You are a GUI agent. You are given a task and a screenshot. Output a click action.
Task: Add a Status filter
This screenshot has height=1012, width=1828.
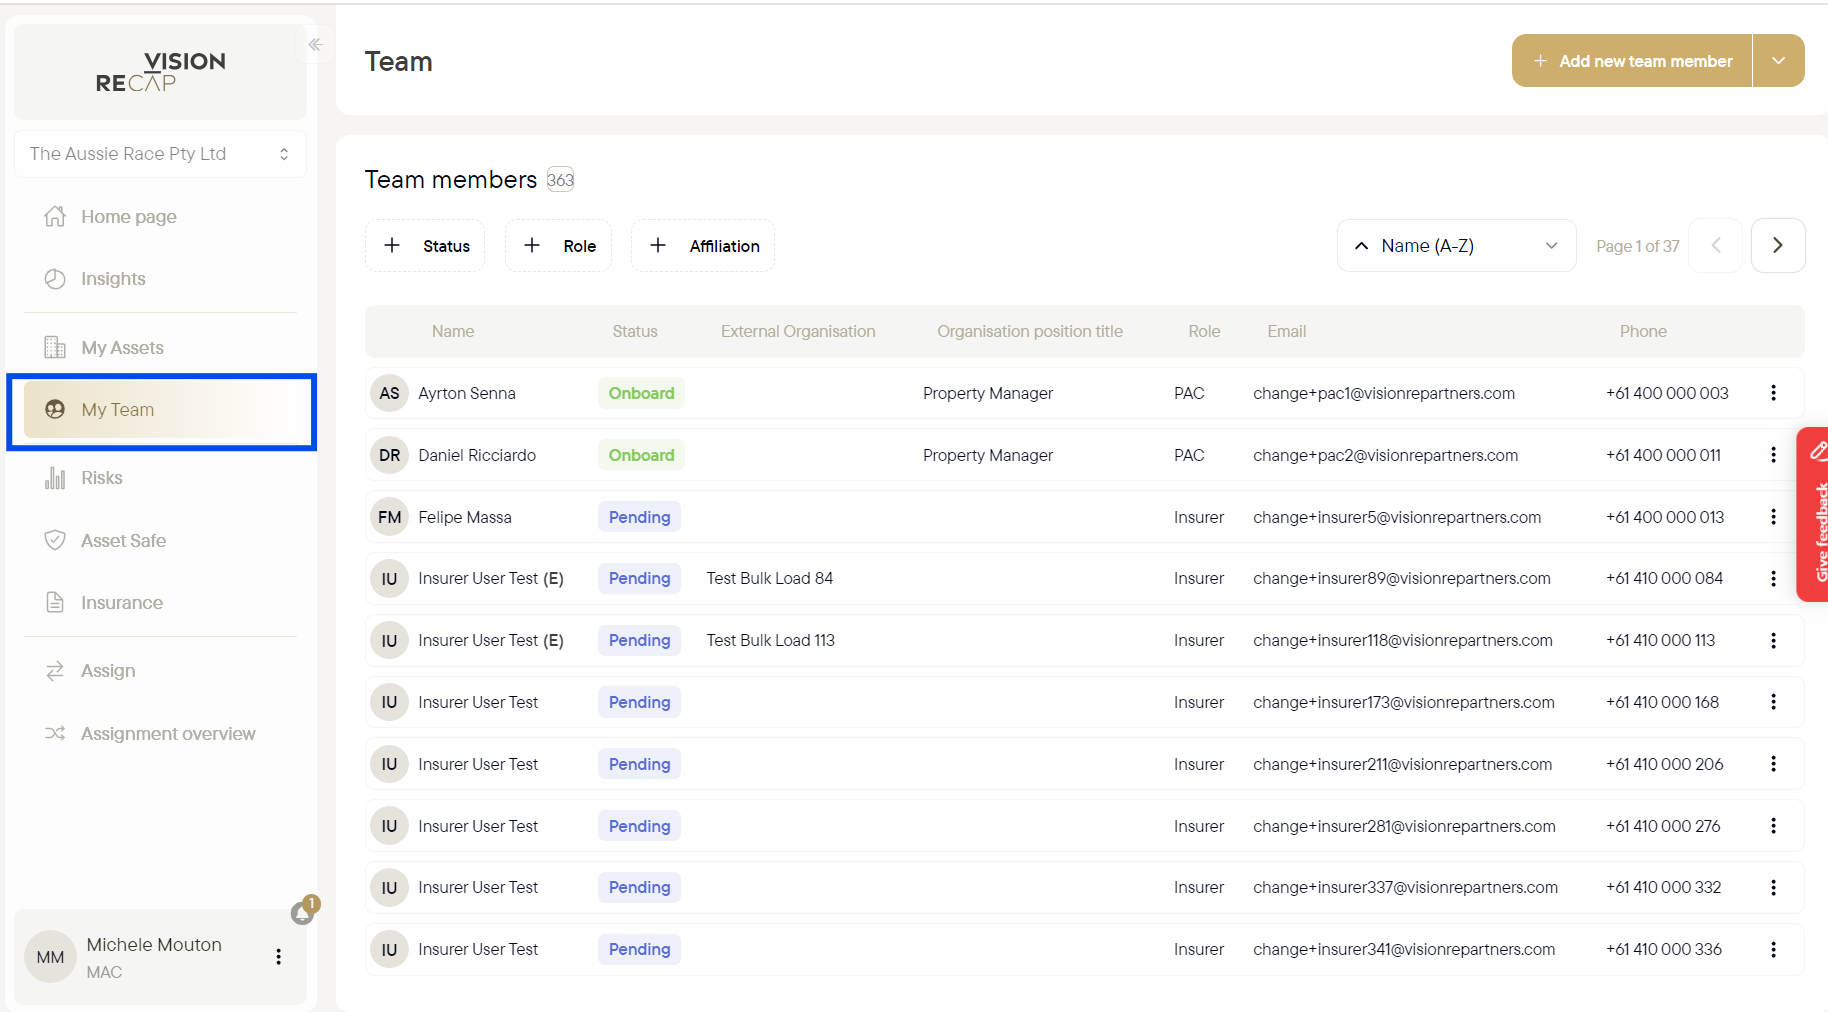pyautogui.click(x=425, y=246)
